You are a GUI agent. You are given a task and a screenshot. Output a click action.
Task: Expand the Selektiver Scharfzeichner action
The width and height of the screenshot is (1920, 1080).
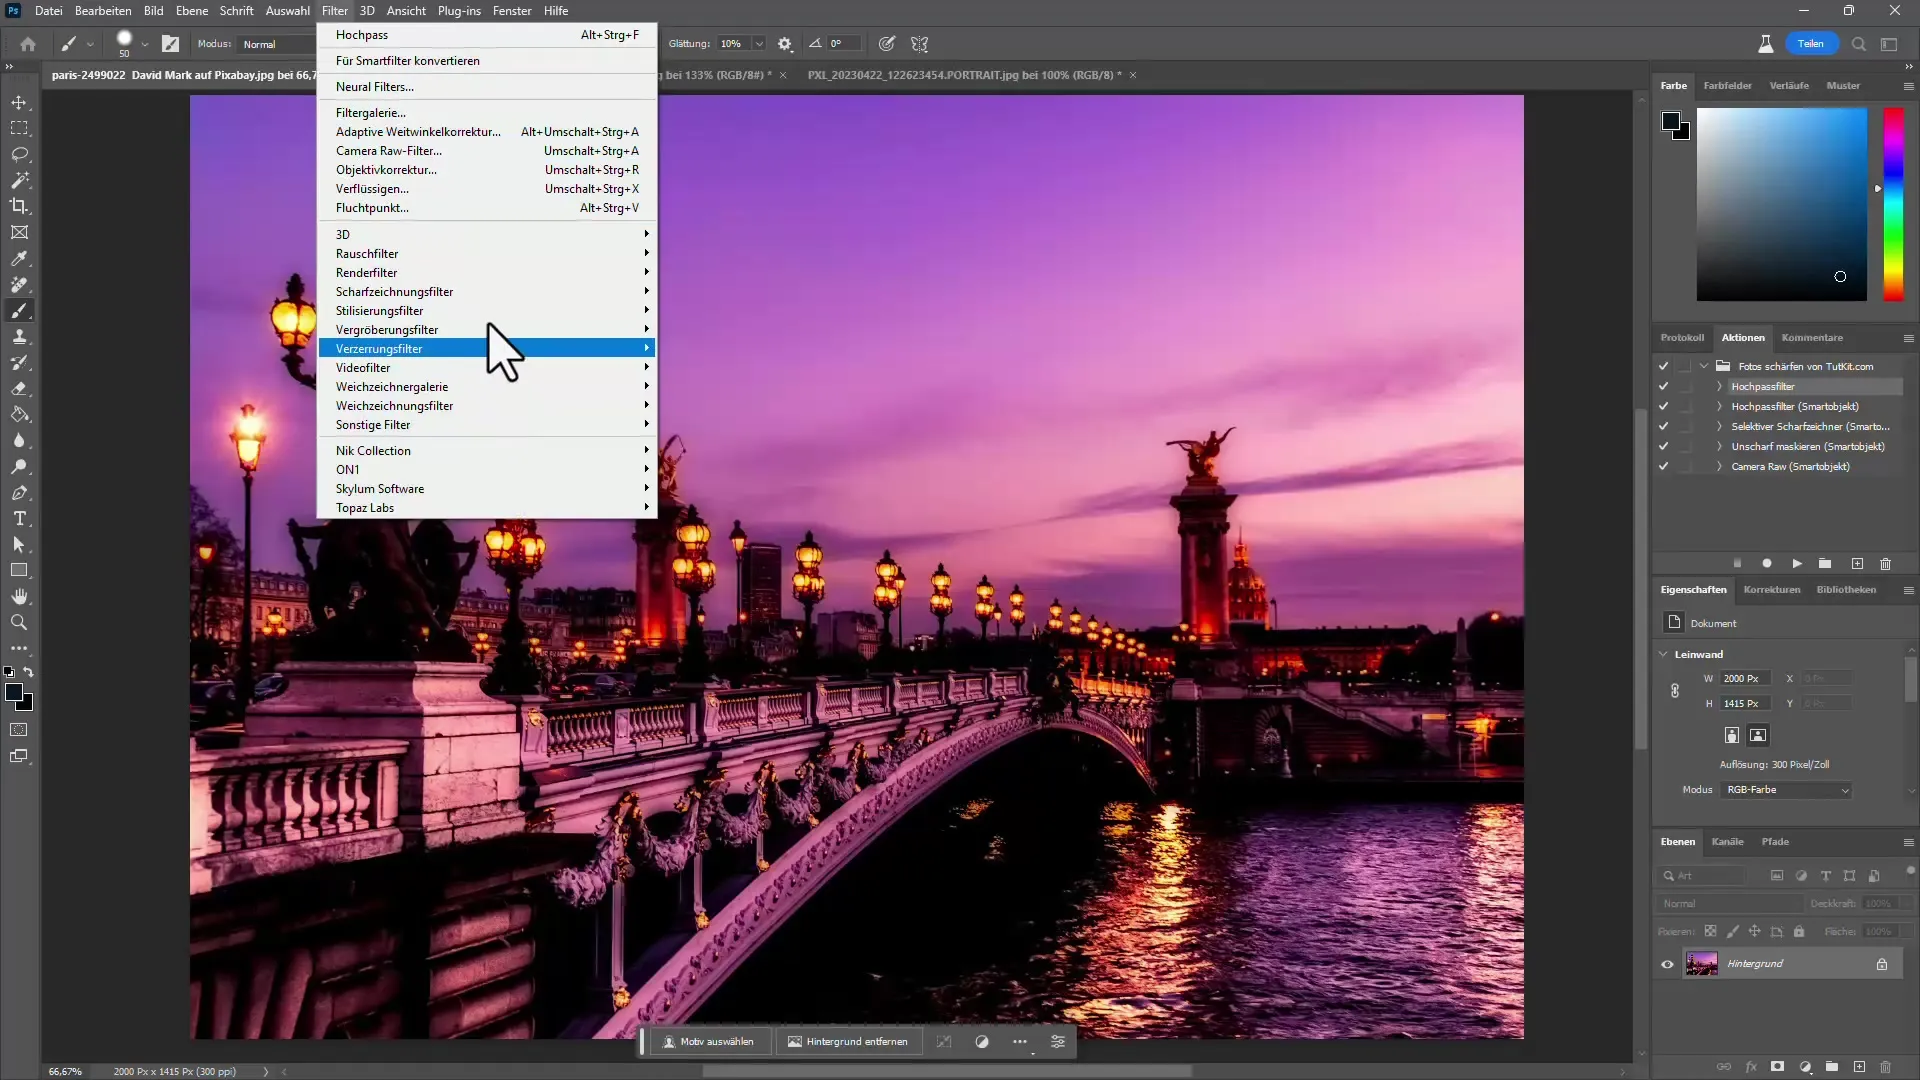1719,427
